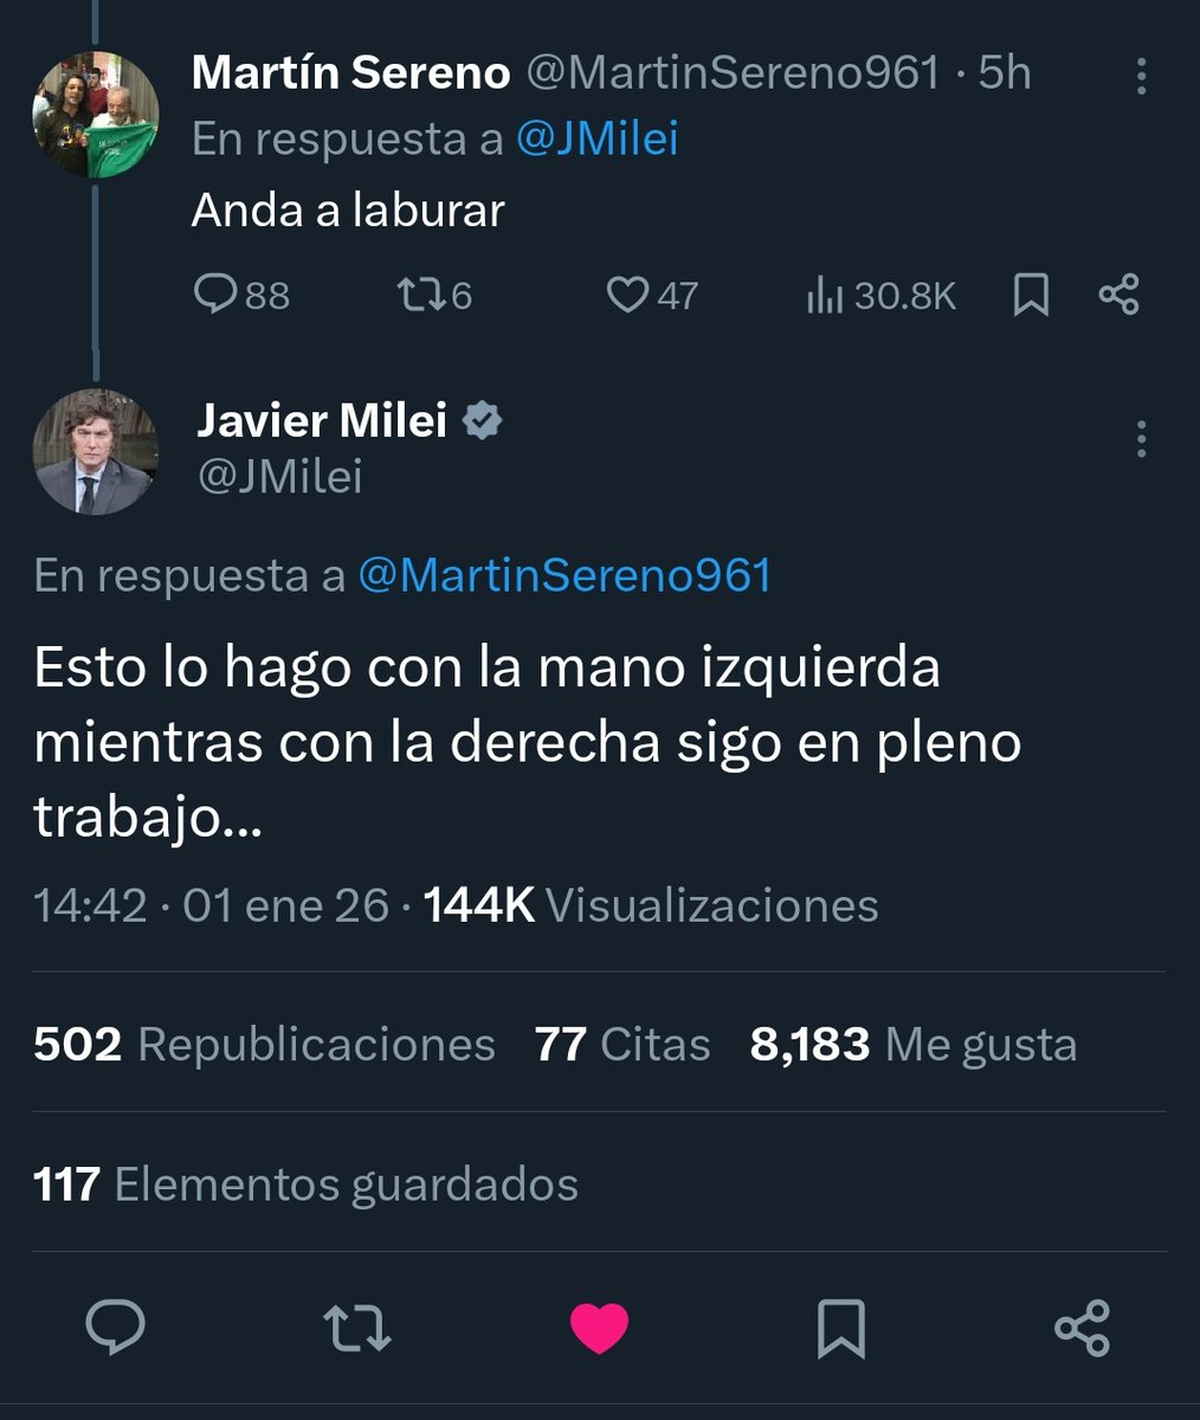Show the 8,183 Me gusta list
This screenshot has height=1420, width=1200.
(x=913, y=1044)
